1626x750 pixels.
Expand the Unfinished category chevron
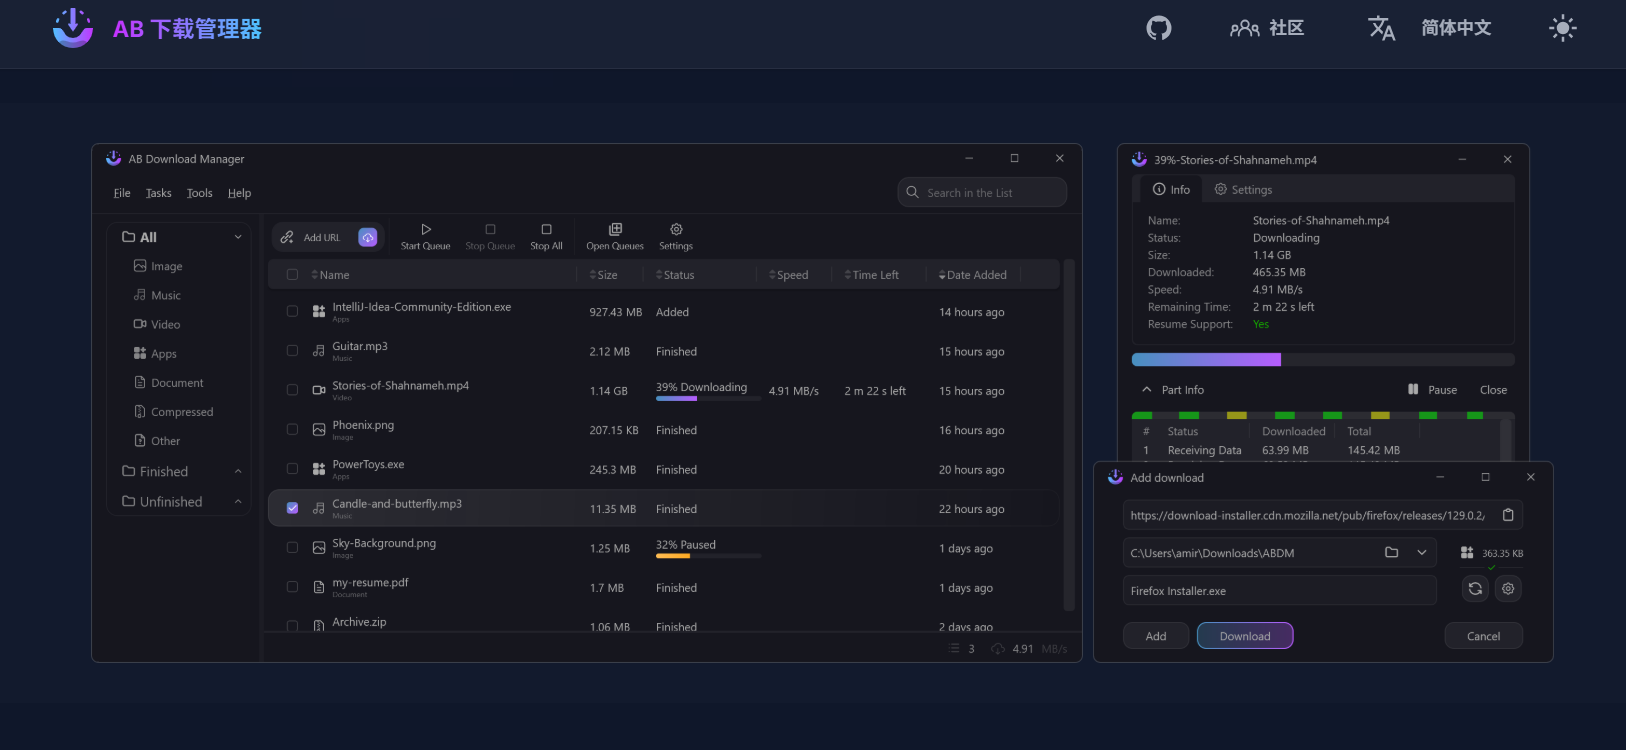tap(238, 501)
